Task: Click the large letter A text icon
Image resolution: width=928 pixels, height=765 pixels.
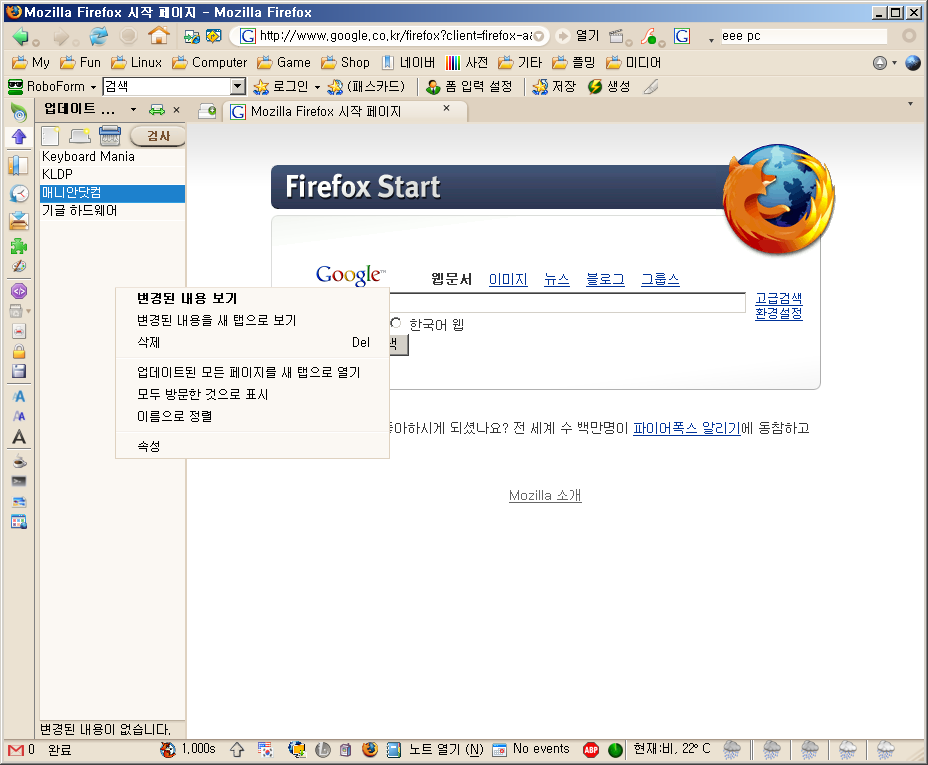Action: (19, 437)
